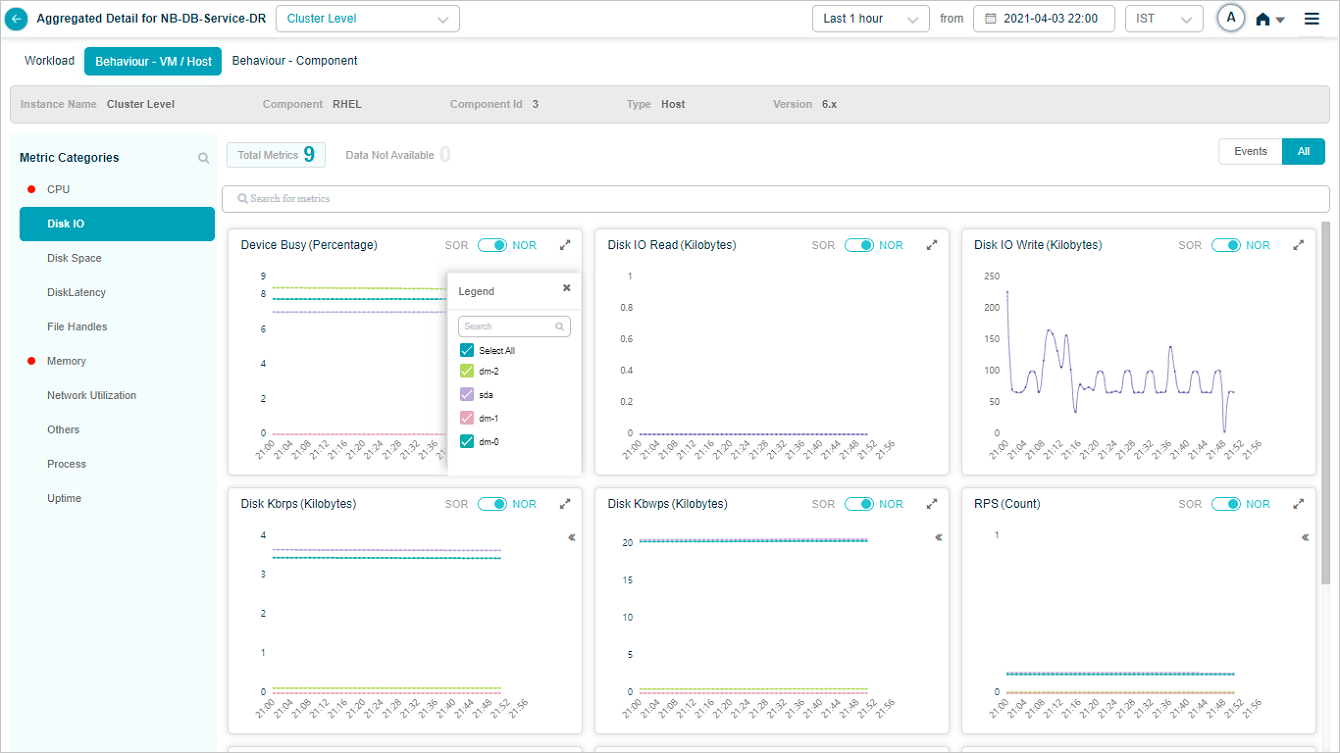Expand the Device Busy chart fullscreen
The image size is (1340, 753).
(565, 245)
